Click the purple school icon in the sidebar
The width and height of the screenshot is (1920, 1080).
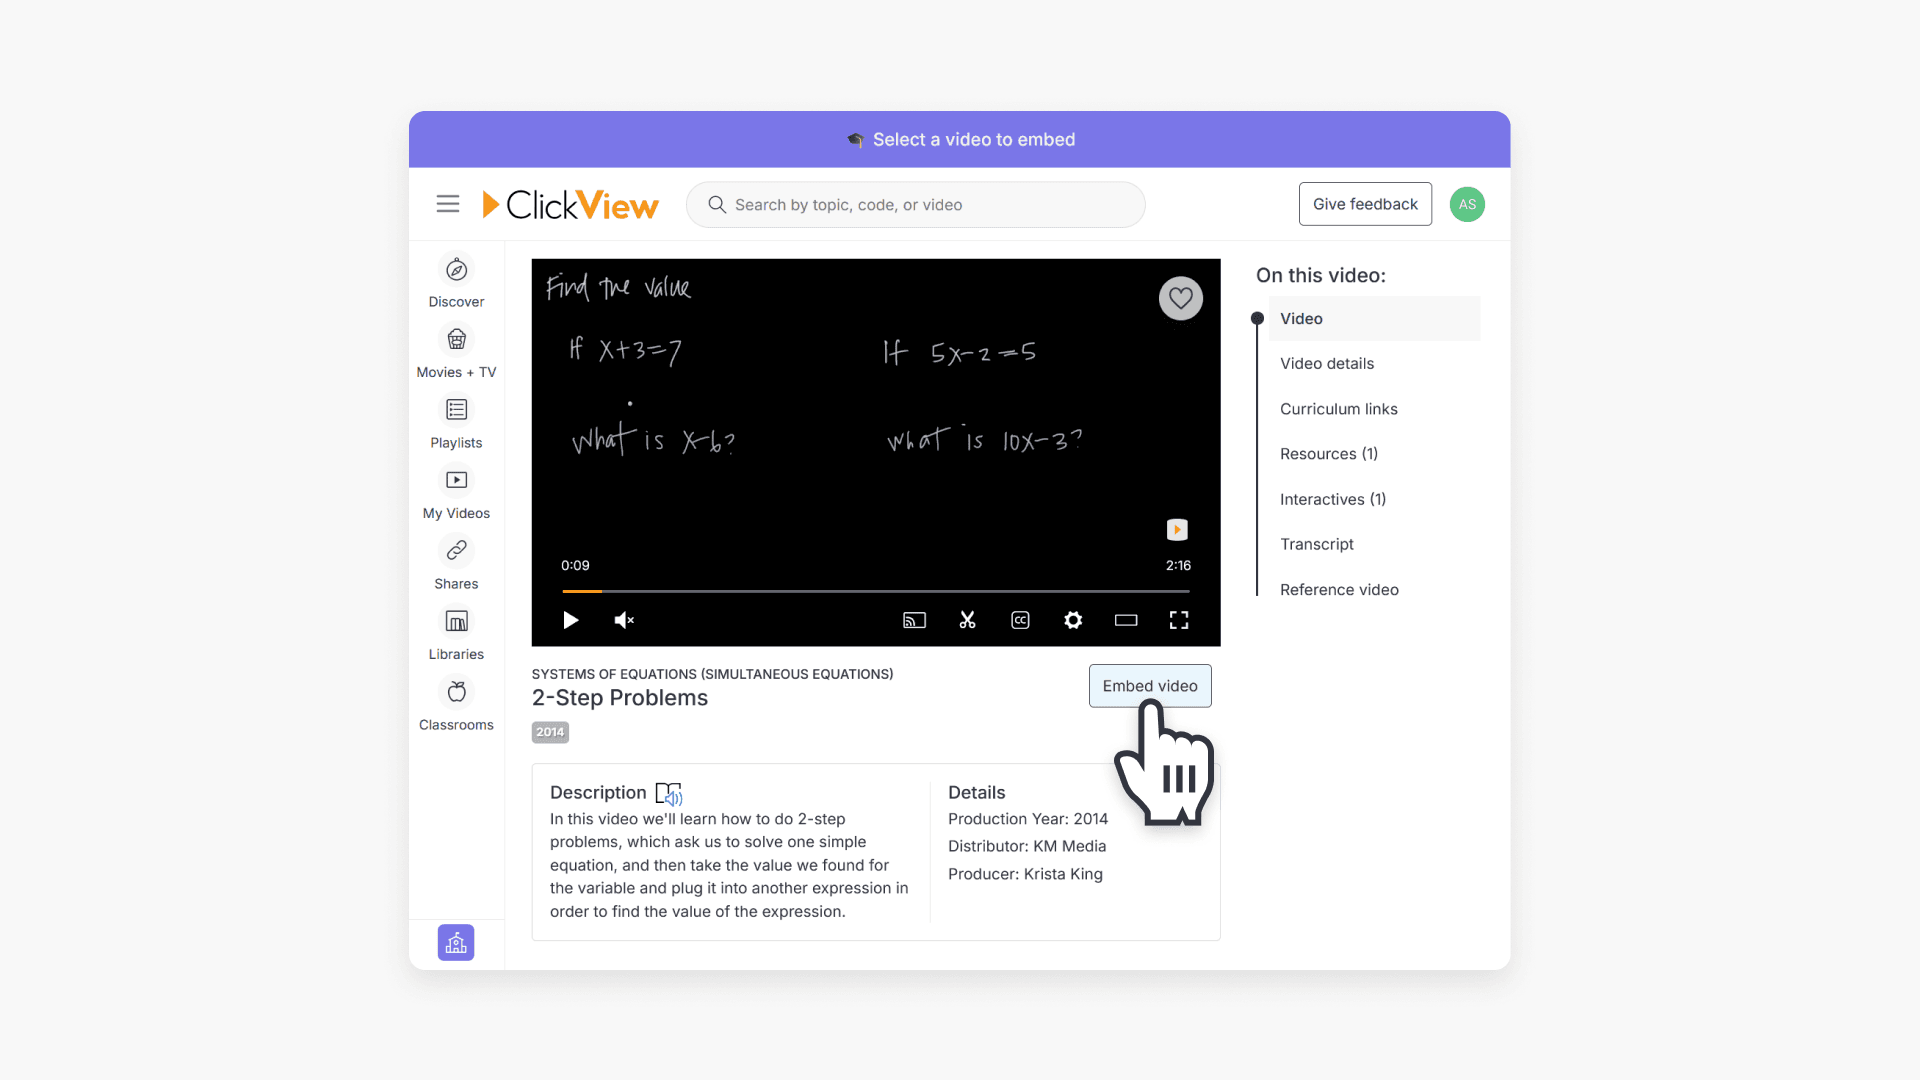(456, 942)
